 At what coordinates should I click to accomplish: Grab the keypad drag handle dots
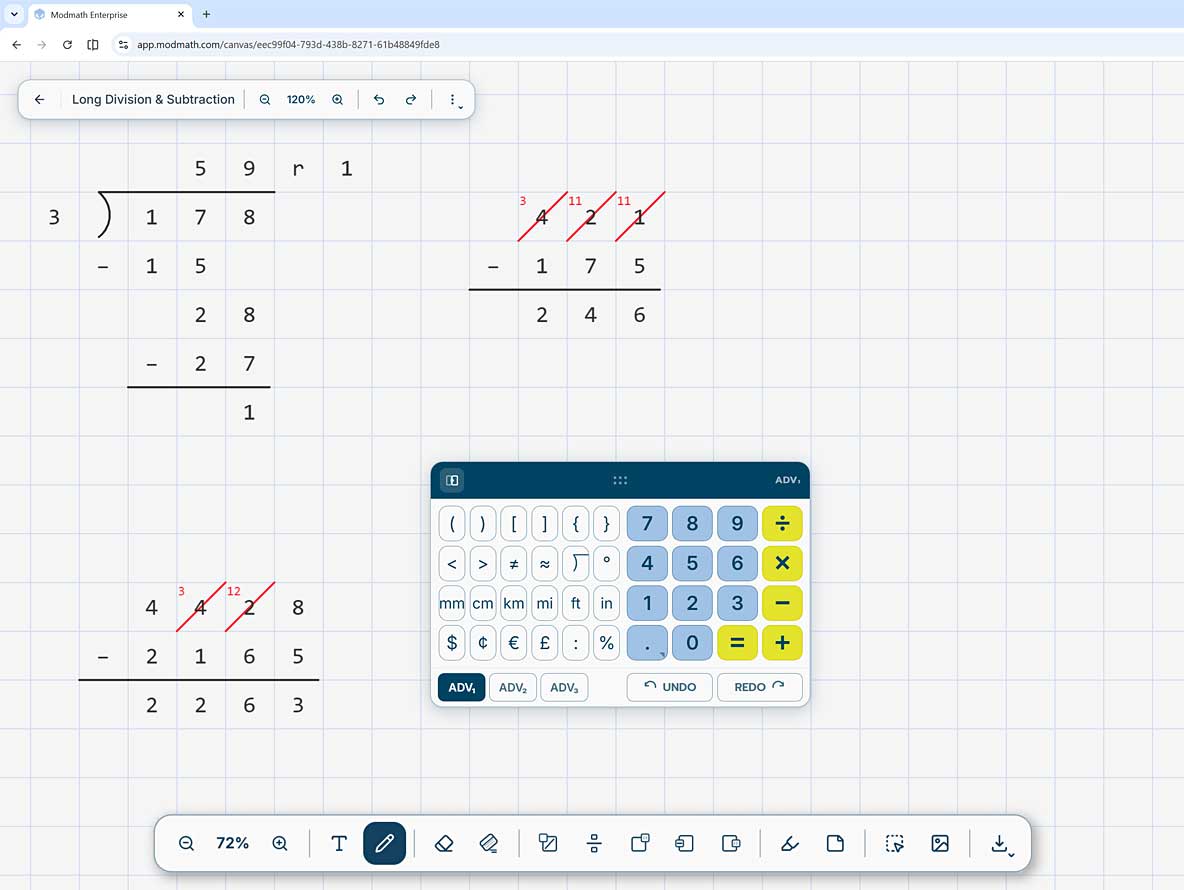pyautogui.click(x=620, y=480)
